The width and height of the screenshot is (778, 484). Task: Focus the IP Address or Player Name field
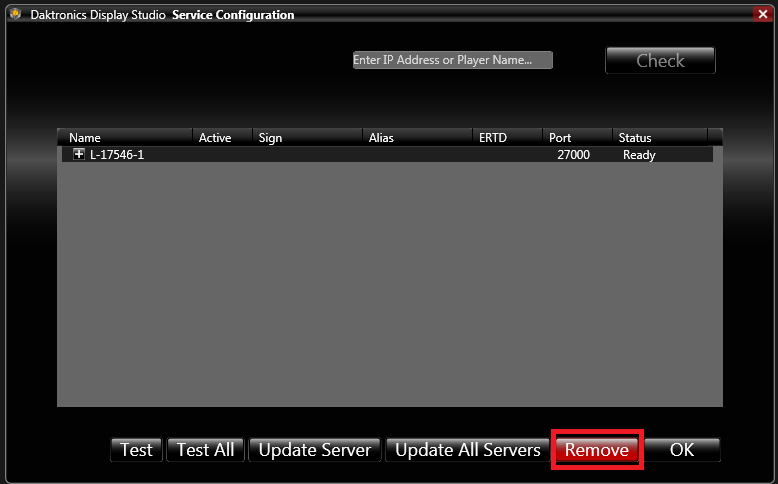pos(452,60)
